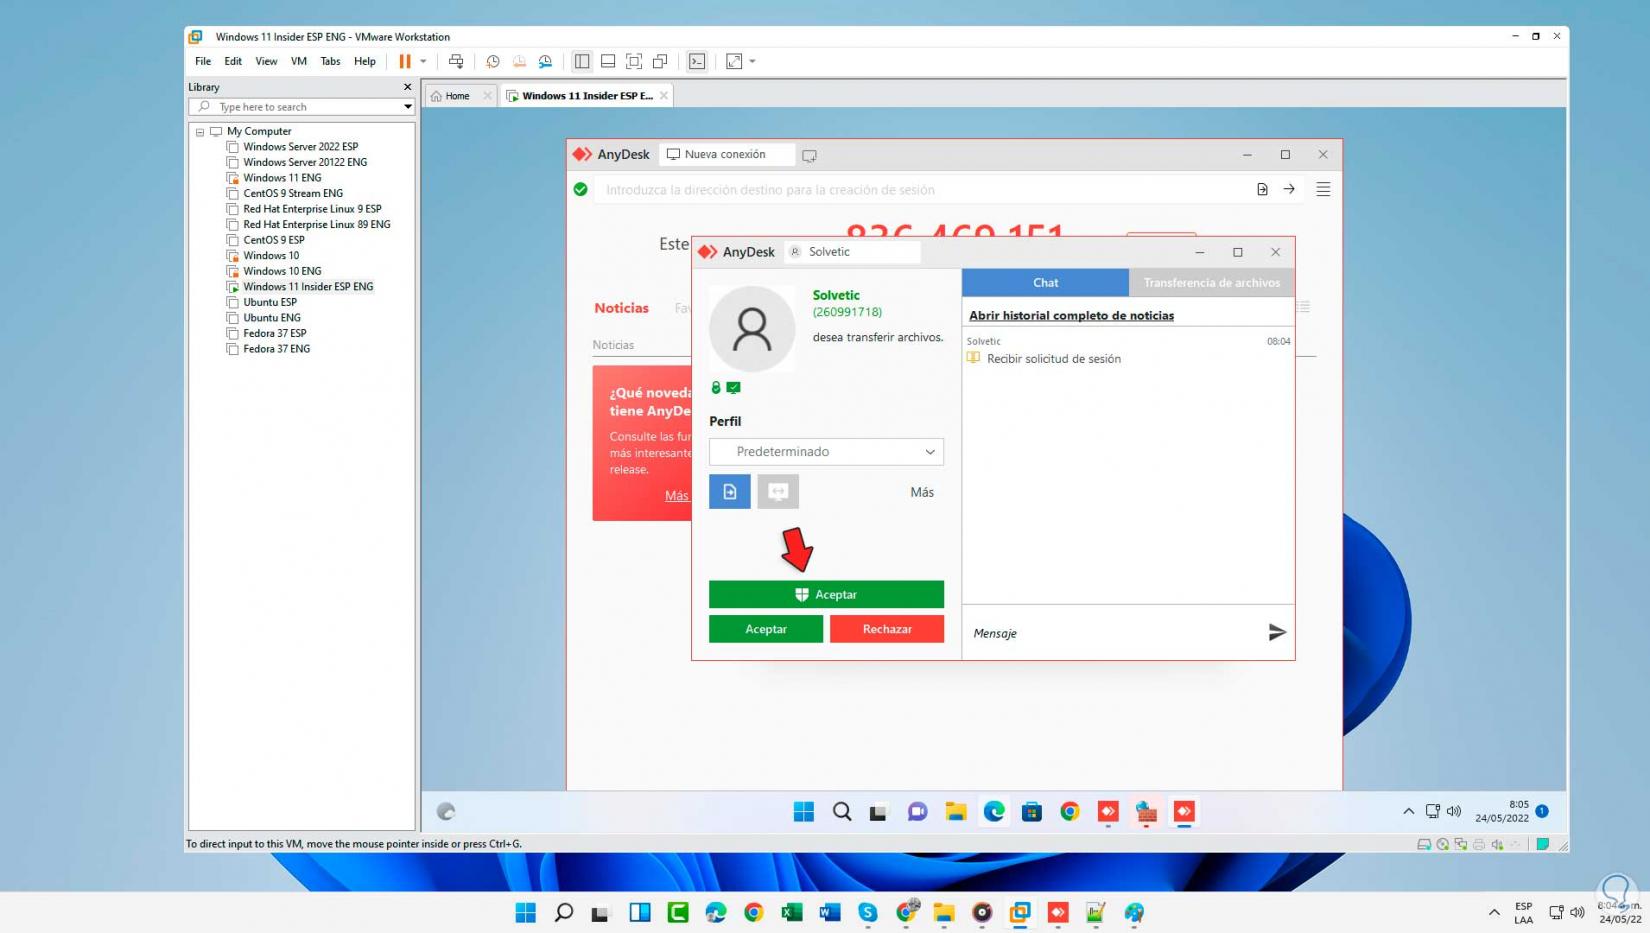Toggle the screen view permission
1650x933 pixels.
[x=778, y=491]
